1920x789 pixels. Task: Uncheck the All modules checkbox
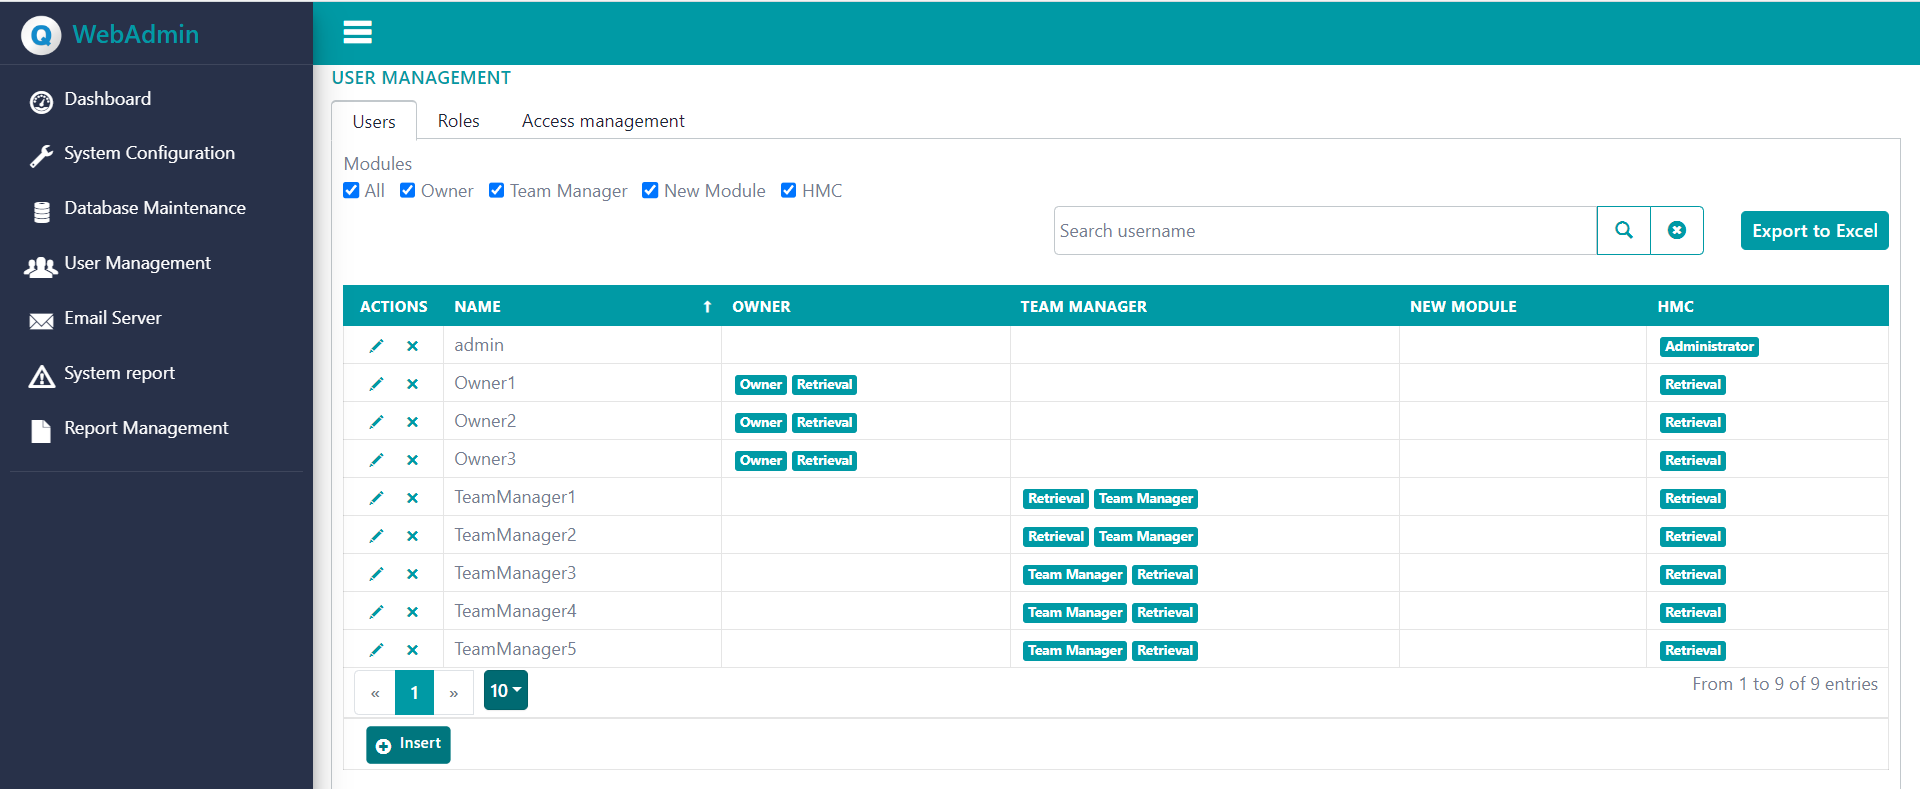click(x=351, y=190)
